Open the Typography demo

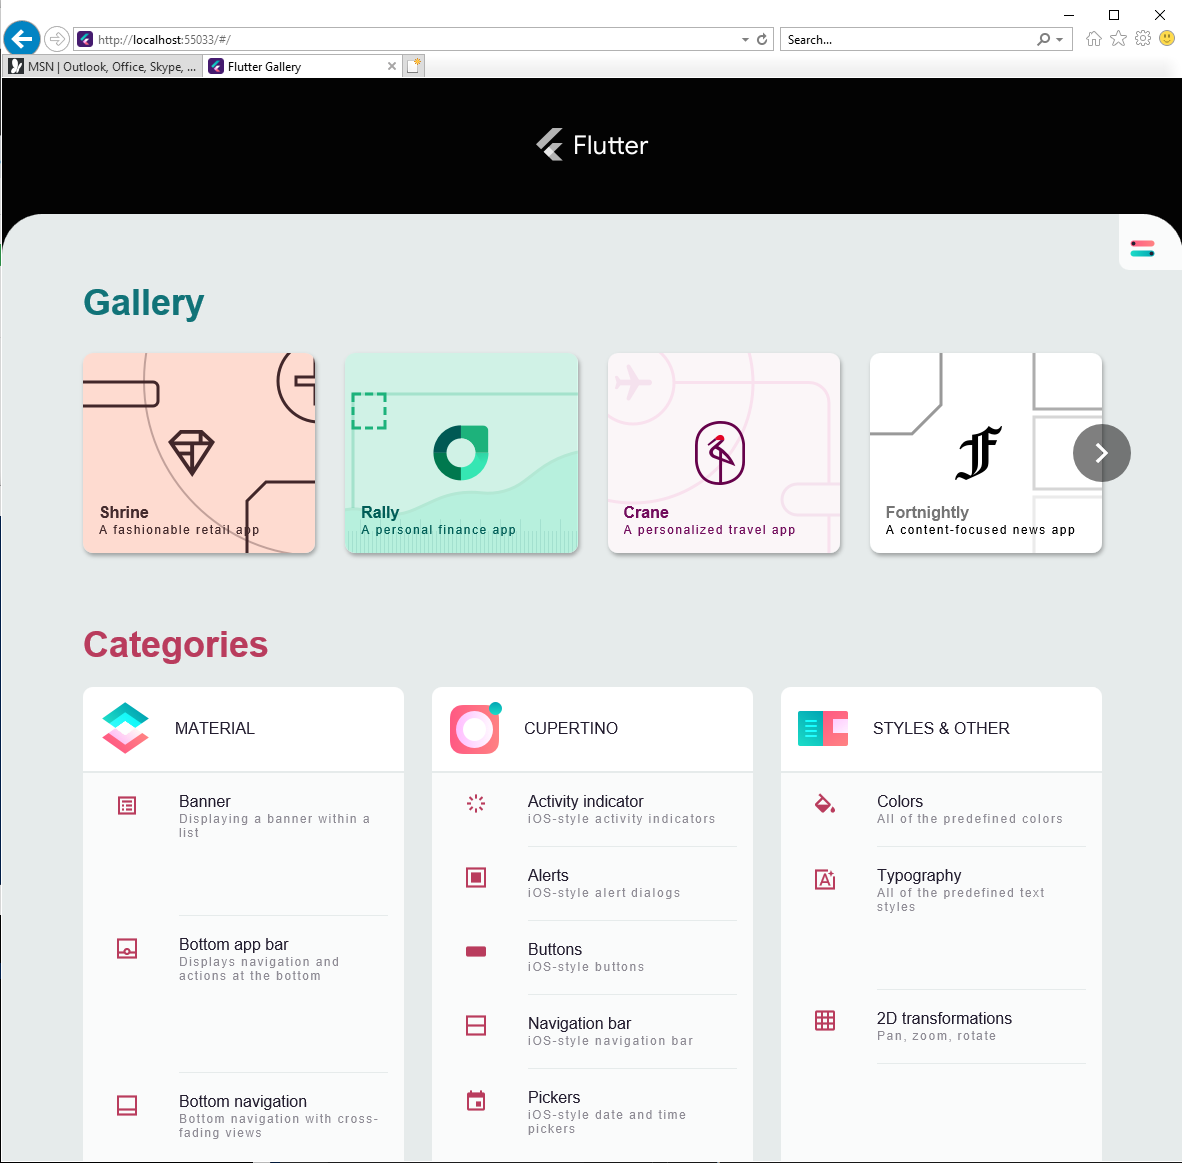pos(942,918)
